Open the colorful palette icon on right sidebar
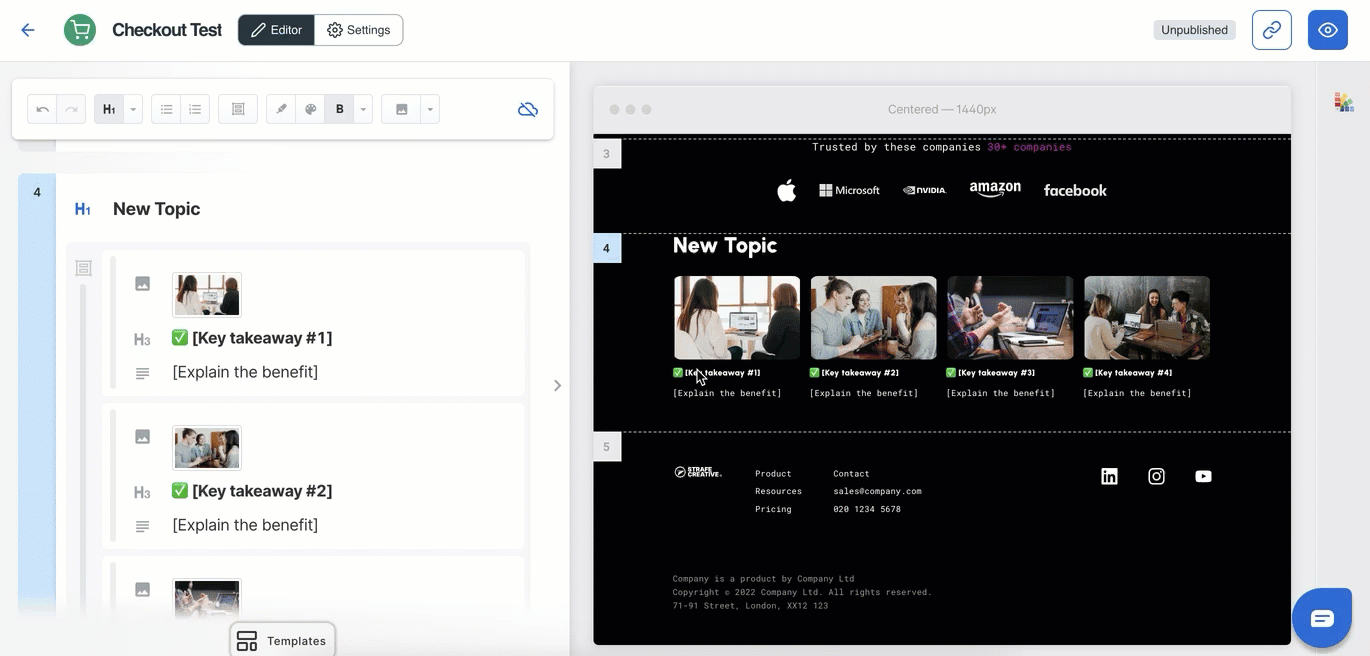The height and width of the screenshot is (656, 1370). click(x=1344, y=102)
